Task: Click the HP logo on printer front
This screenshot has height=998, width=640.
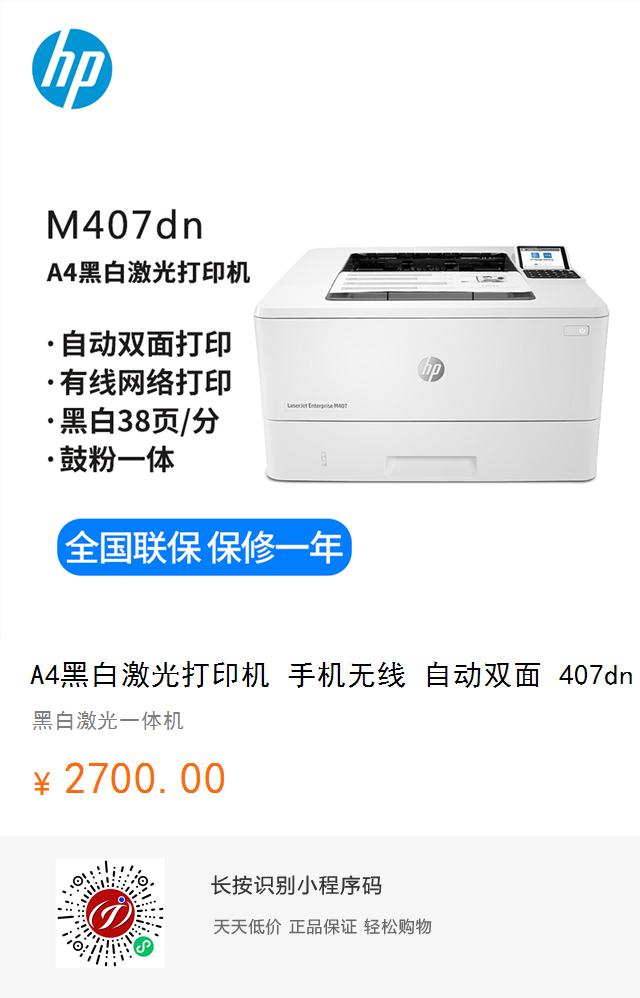Action: 431,369
